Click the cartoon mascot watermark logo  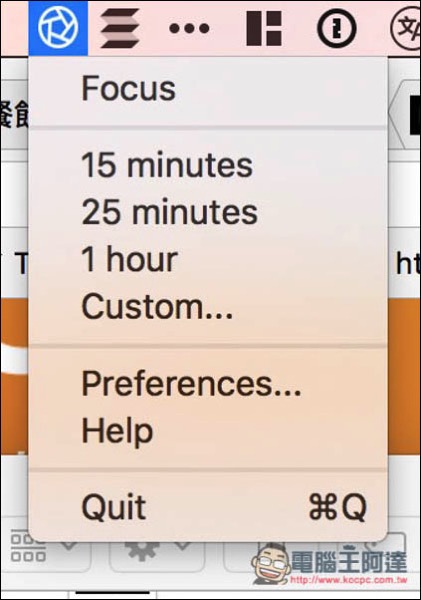point(270,564)
